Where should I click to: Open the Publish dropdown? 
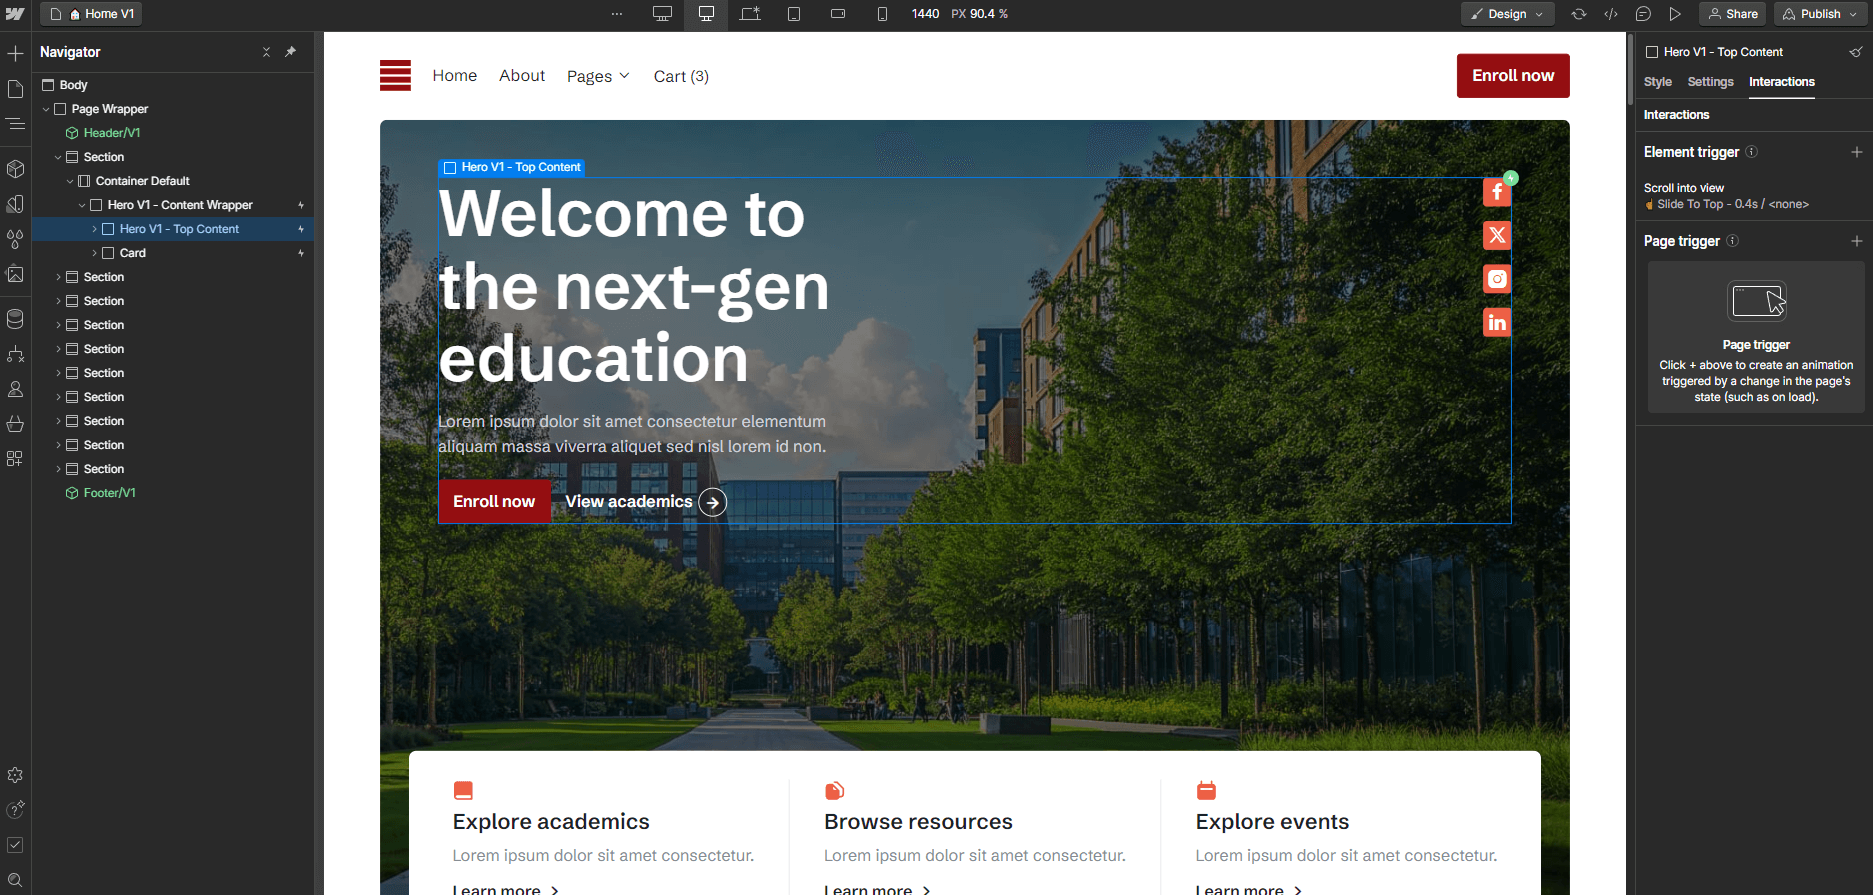coord(1820,14)
